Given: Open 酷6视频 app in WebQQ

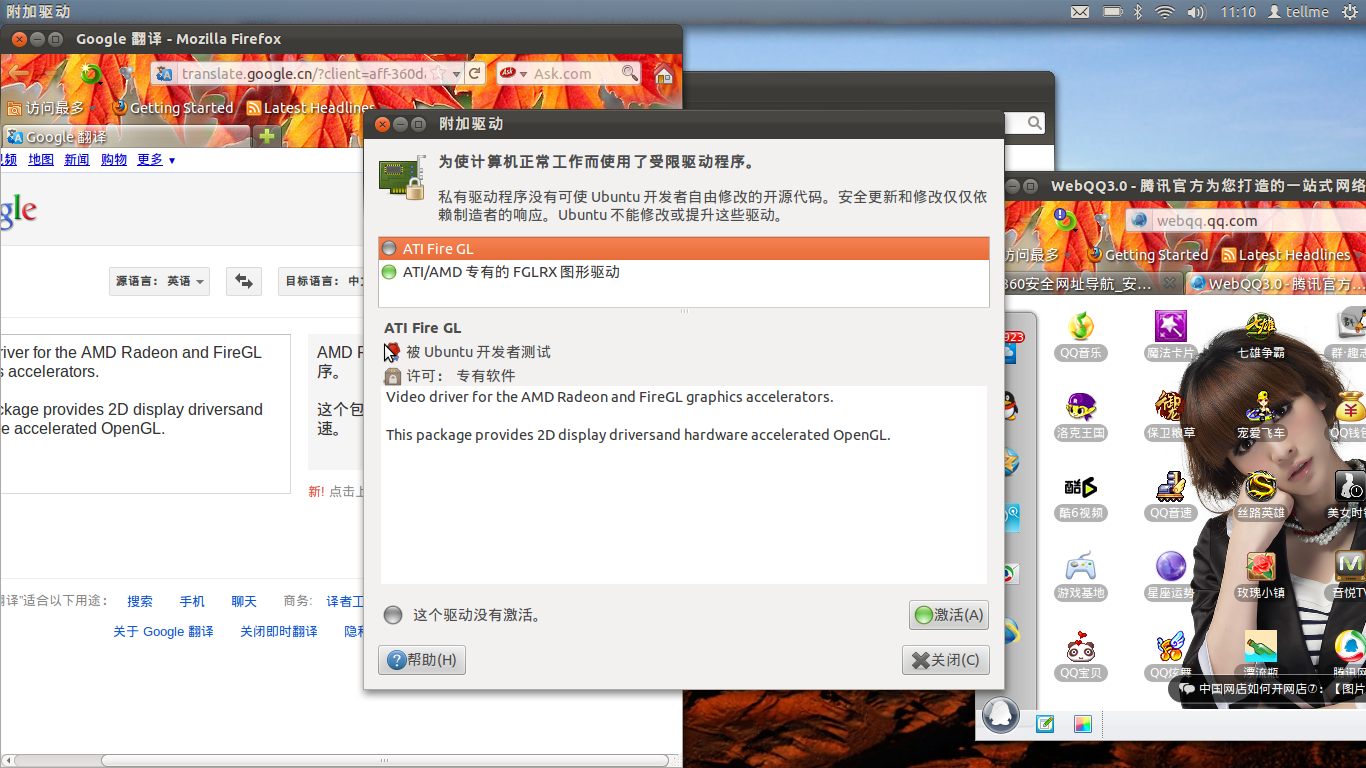Looking at the screenshot, I should coord(1081,496).
